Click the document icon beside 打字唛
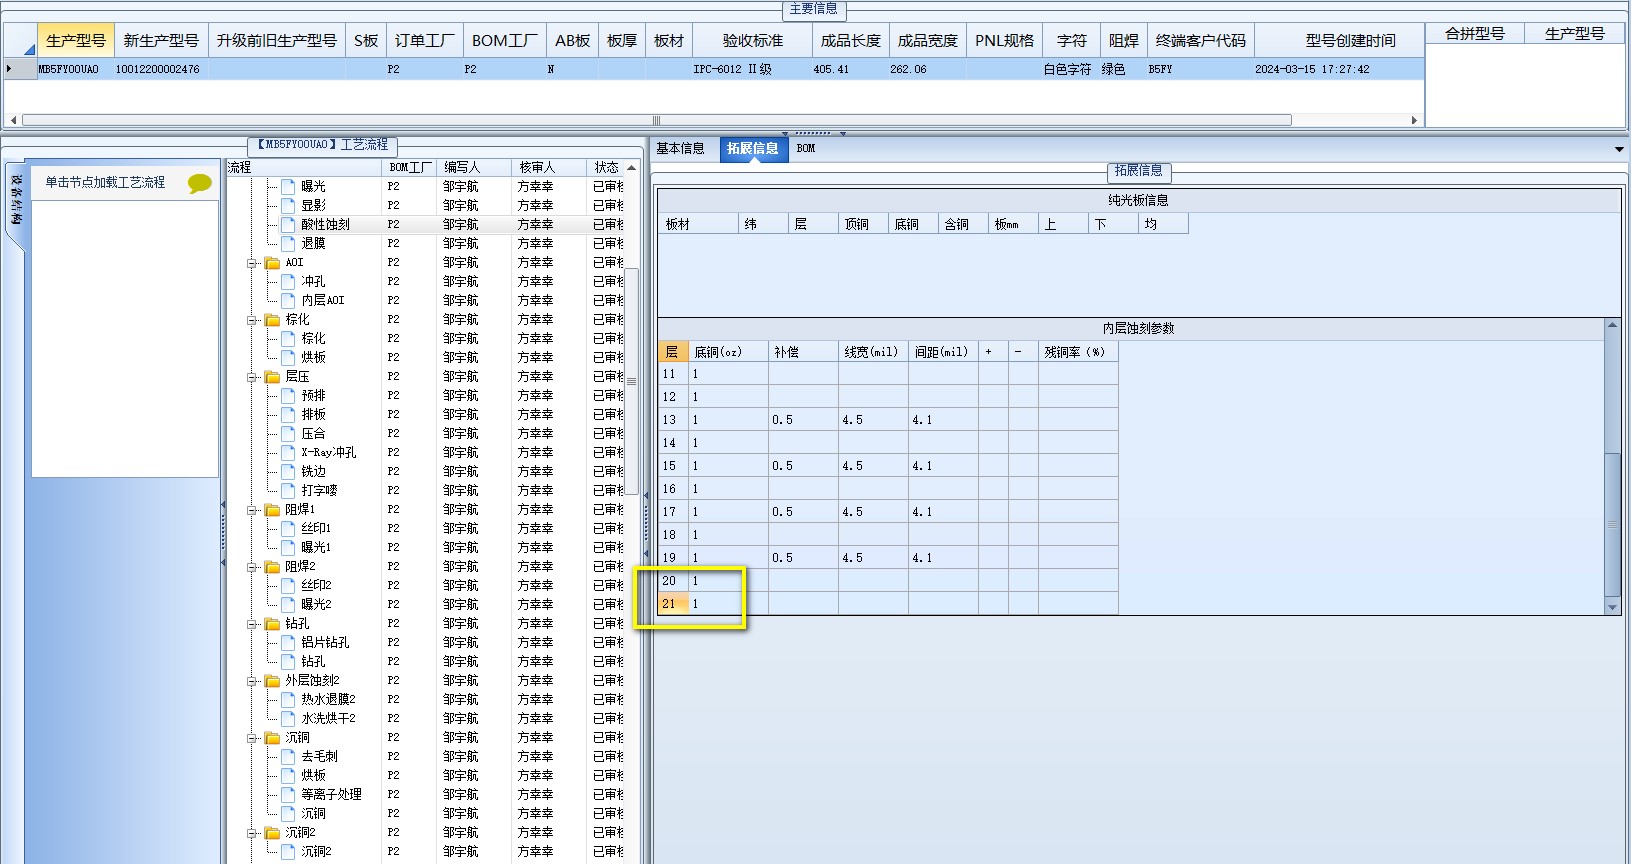 click(288, 490)
